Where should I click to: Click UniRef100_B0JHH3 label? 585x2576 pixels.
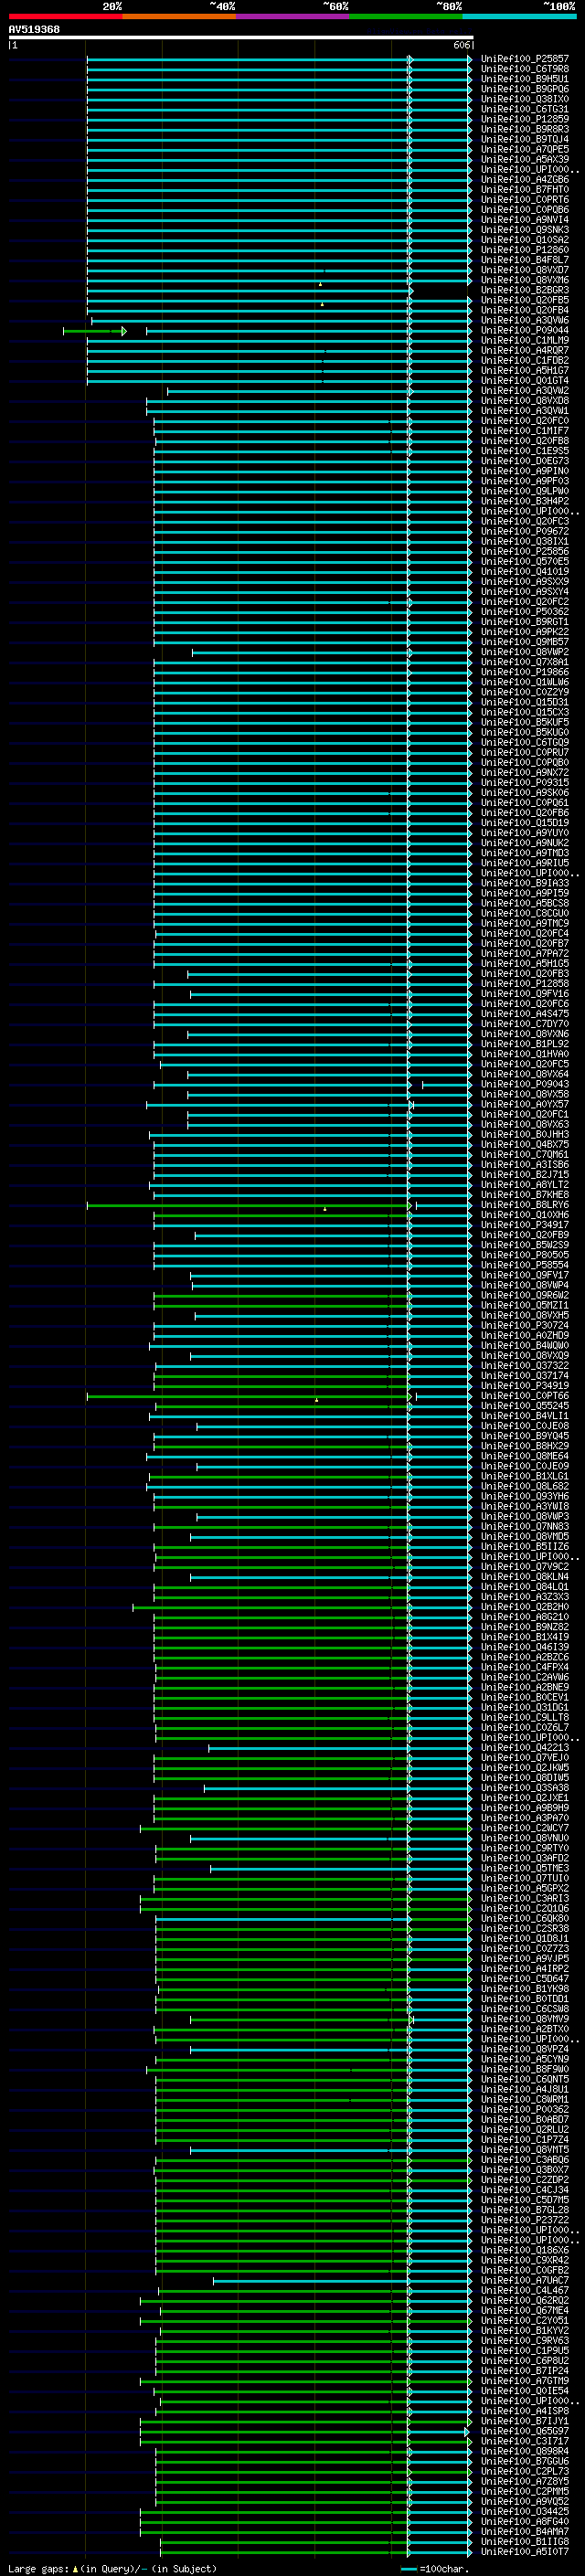pos(524,1134)
